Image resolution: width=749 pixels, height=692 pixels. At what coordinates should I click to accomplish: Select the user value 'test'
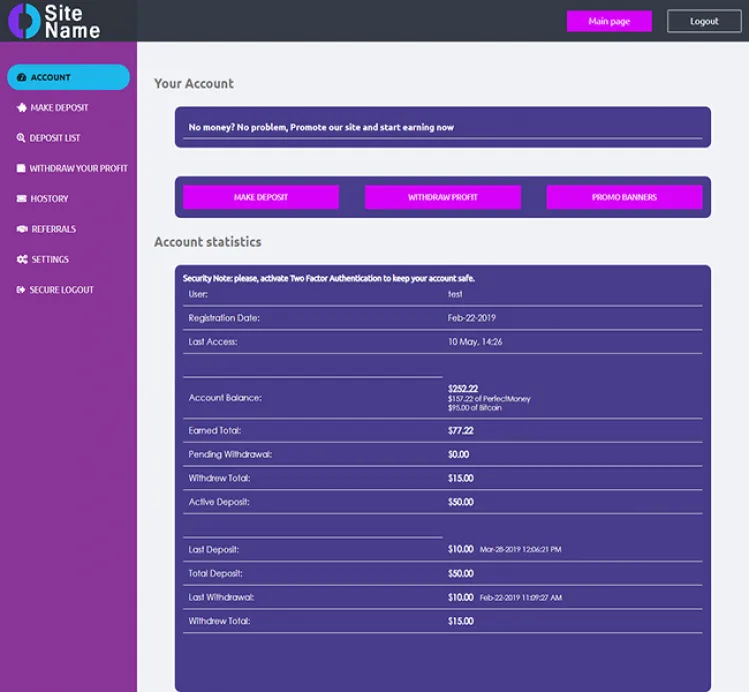pos(455,294)
